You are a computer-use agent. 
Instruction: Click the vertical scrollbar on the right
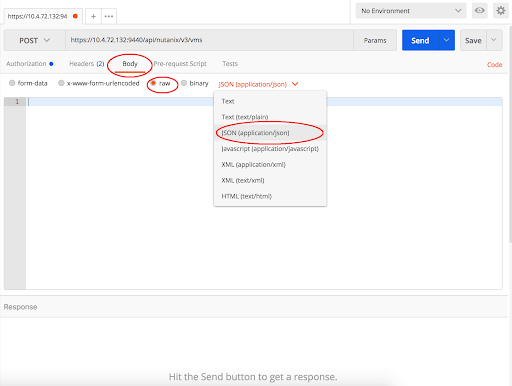[x=510, y=133]
